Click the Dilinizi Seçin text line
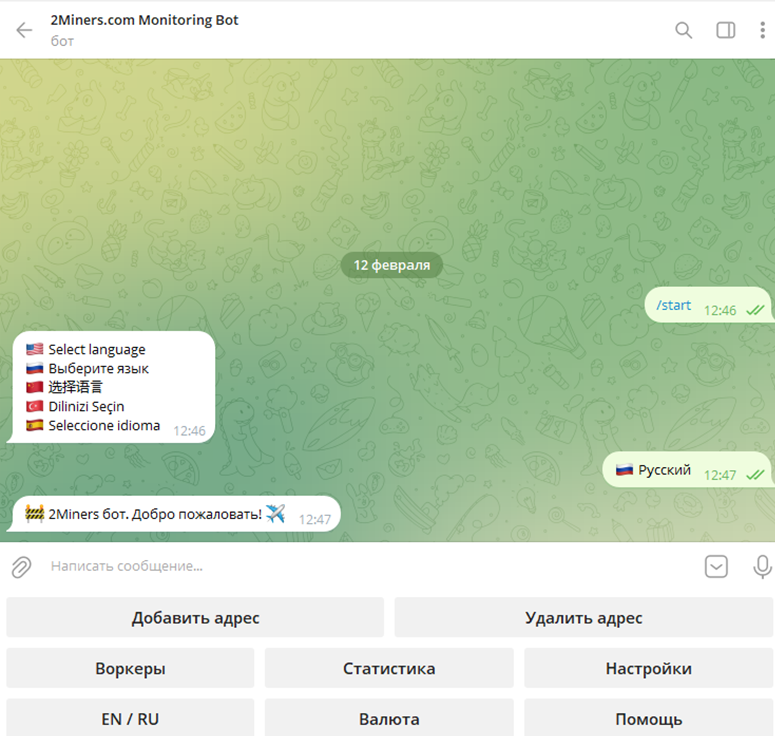The height and width of the screenshot is (736, 775). point(86,406)
